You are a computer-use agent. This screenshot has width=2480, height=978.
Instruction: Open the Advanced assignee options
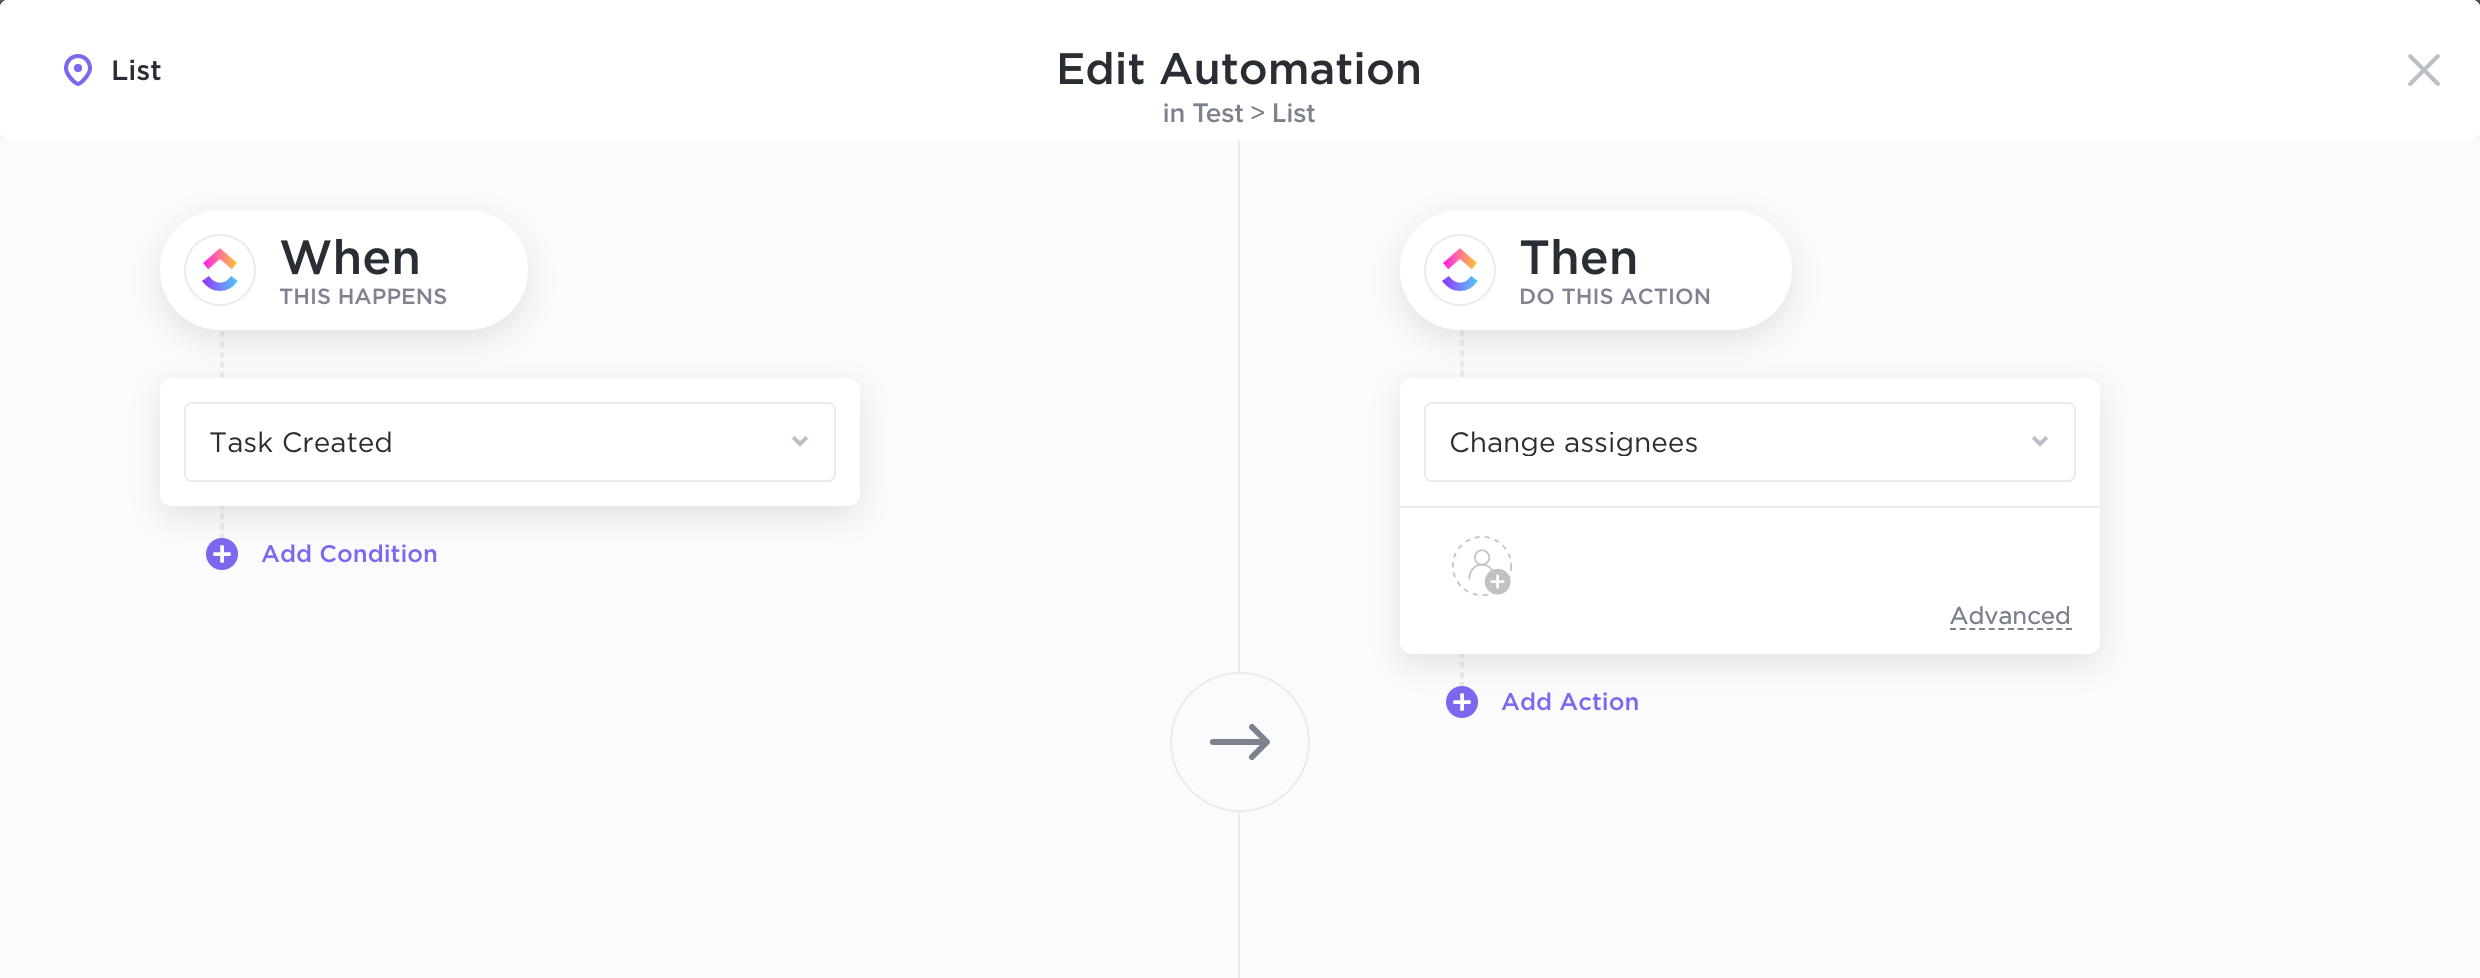click(2010, 616)
